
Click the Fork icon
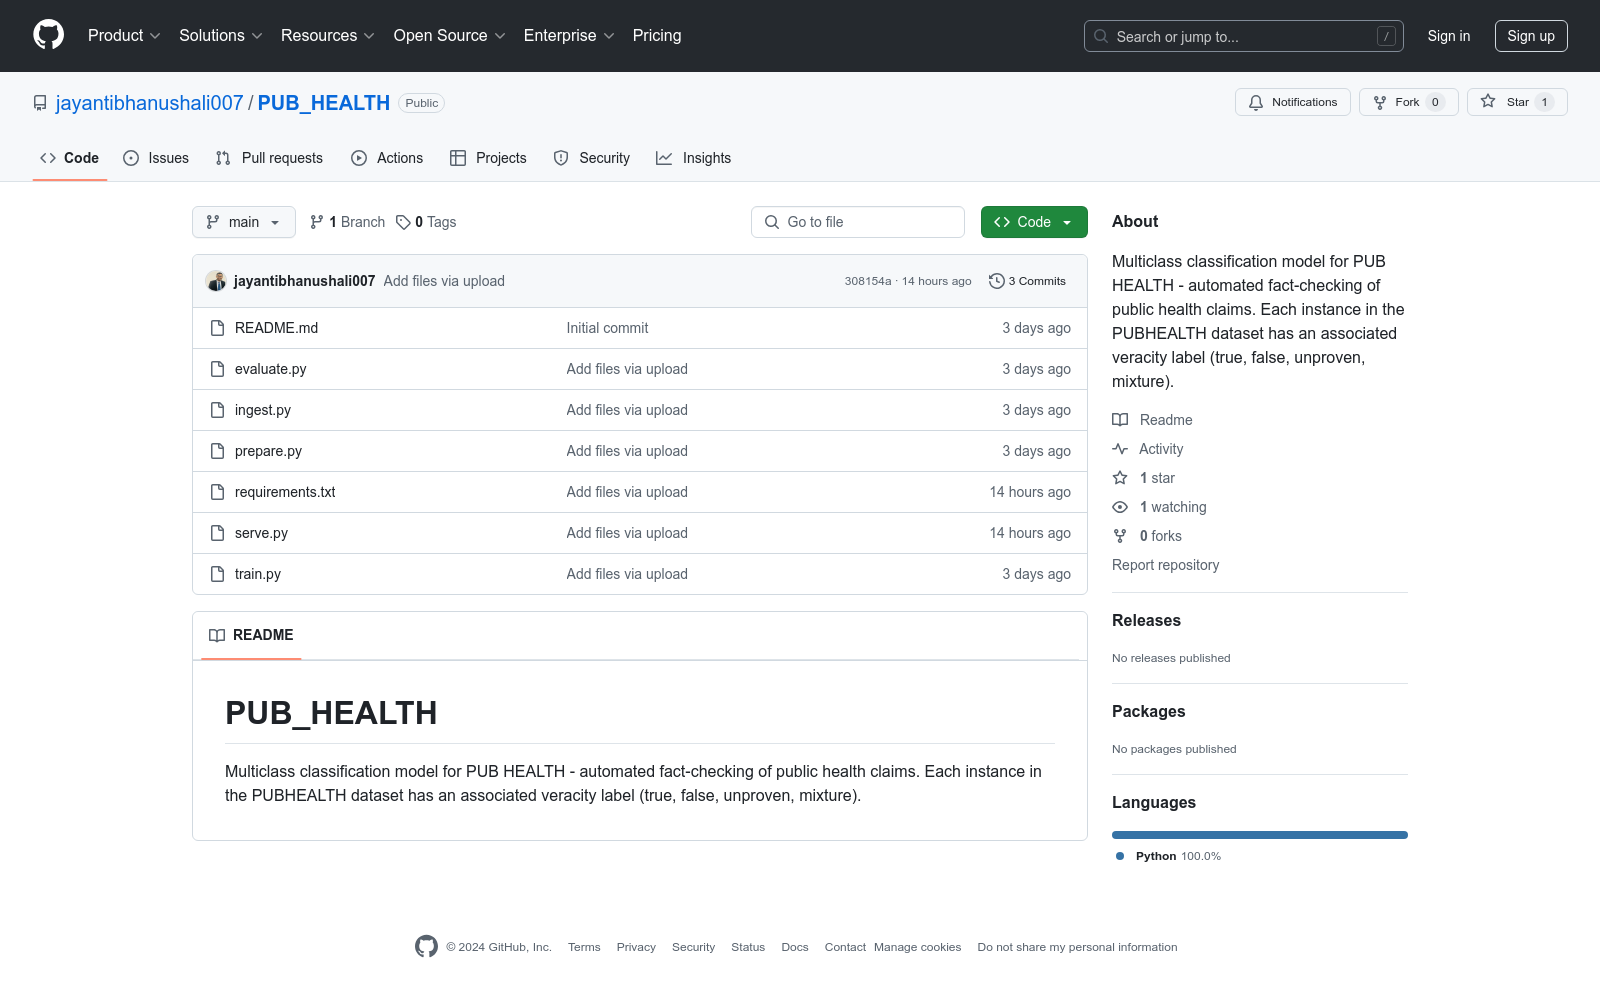1380,102
